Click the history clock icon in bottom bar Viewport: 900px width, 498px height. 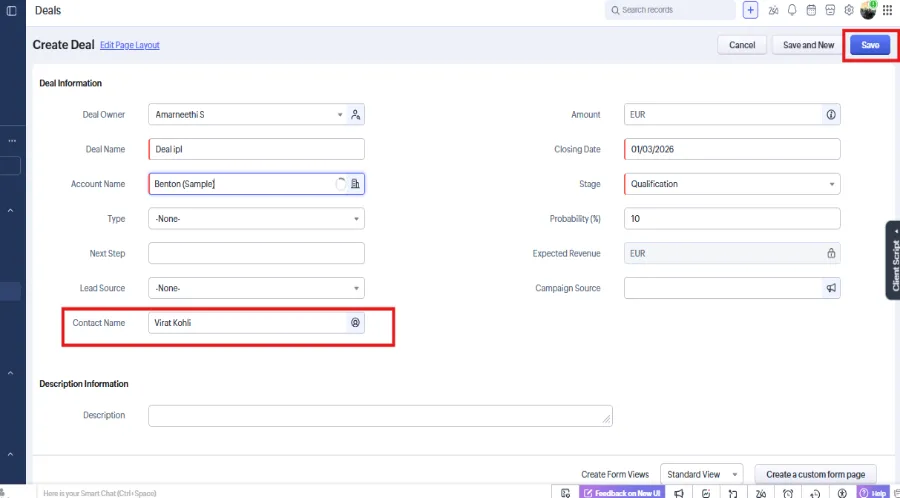(x=815, y=493)
